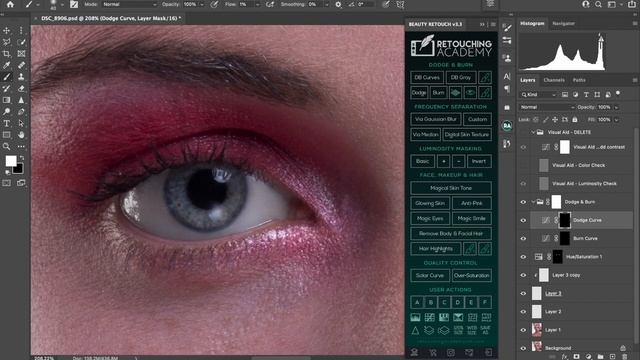
Task: Toggle visibility of Burn Curve layer
Action: pyautogui.click(x=523, y=238)
